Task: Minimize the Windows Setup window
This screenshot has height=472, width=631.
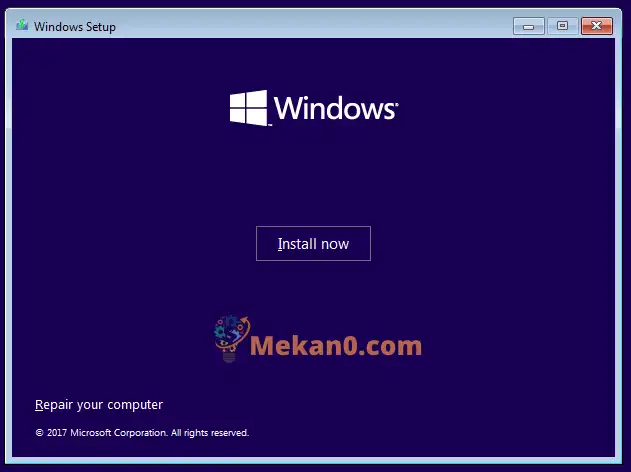Action: click(529, 26)
